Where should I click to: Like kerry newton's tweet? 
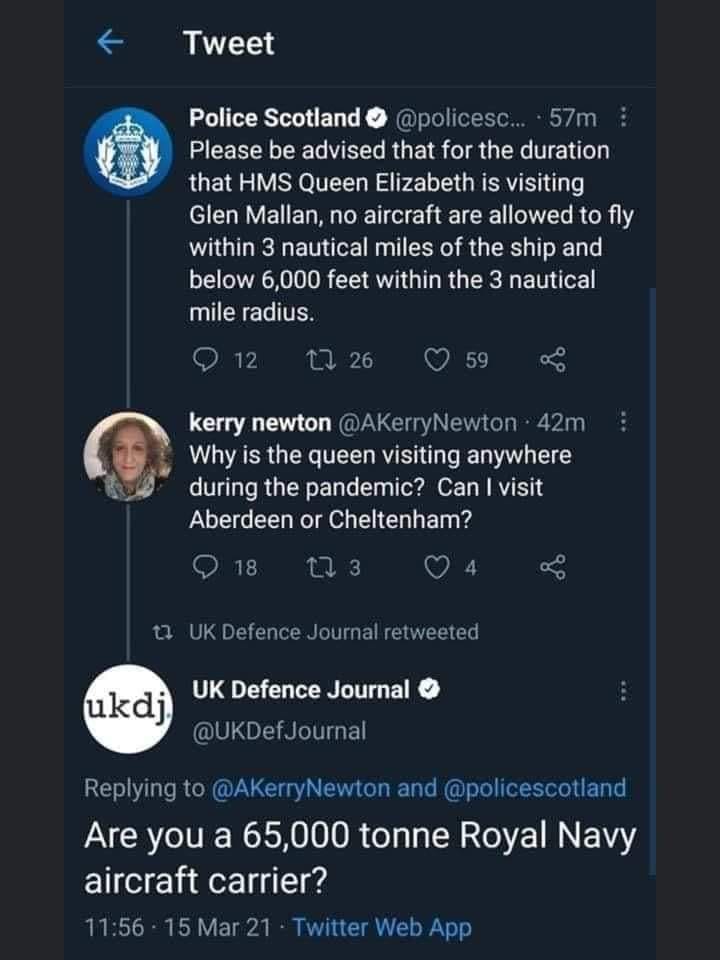(x=437, y=568)
